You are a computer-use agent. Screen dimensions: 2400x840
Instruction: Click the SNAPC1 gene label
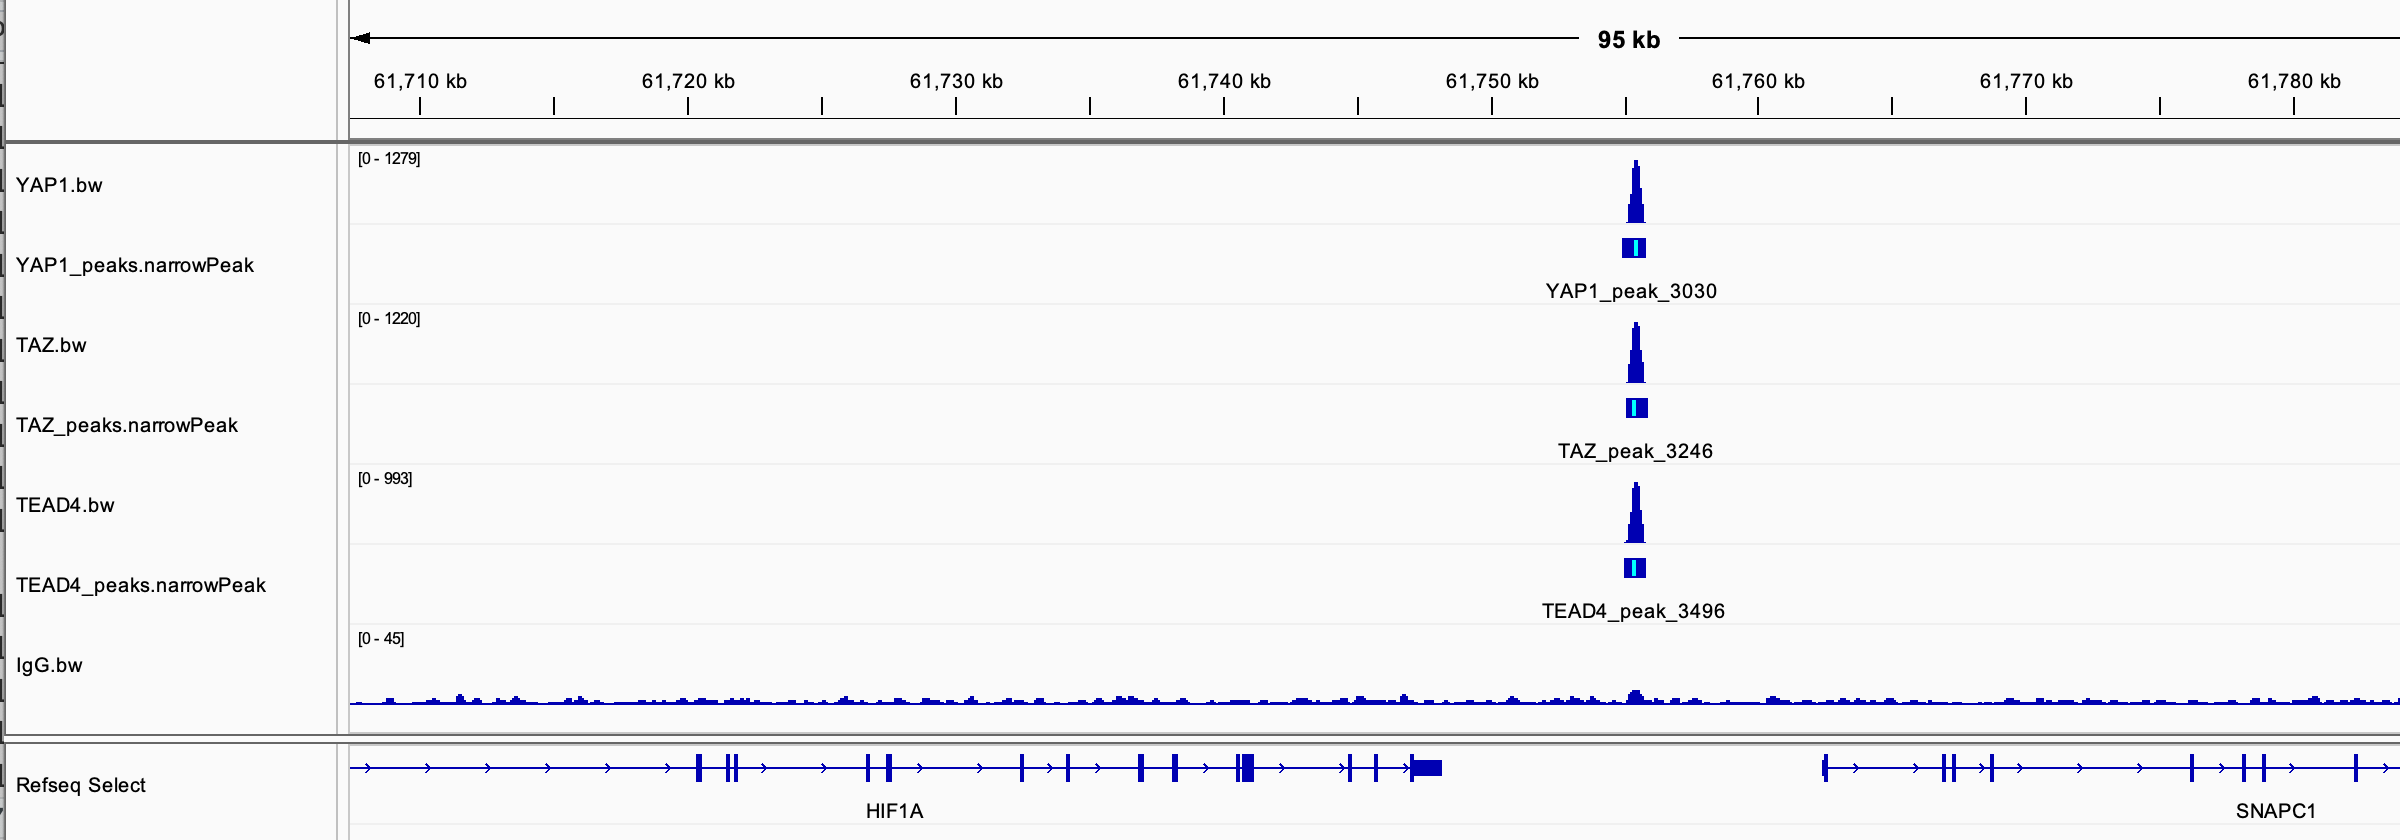point(2275,811)
